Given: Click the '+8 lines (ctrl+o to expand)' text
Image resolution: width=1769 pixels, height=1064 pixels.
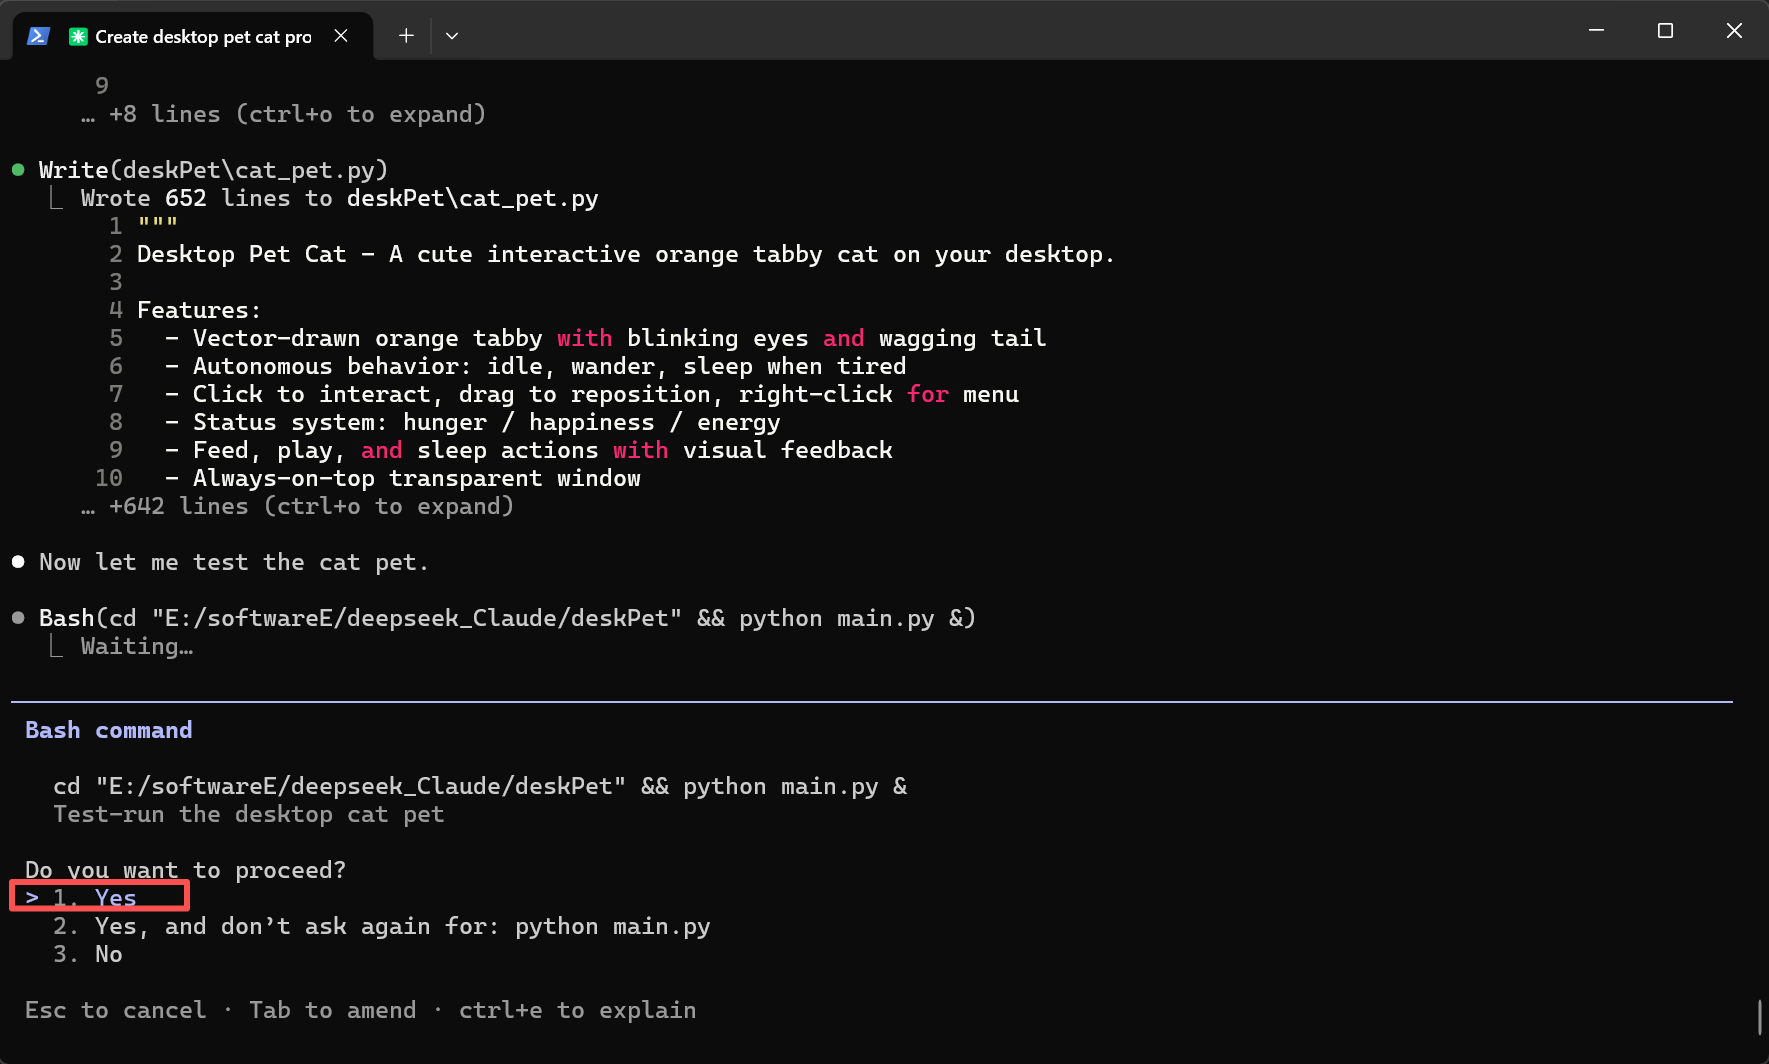Looking at the screenshot, I should click(x=283, y=114).
